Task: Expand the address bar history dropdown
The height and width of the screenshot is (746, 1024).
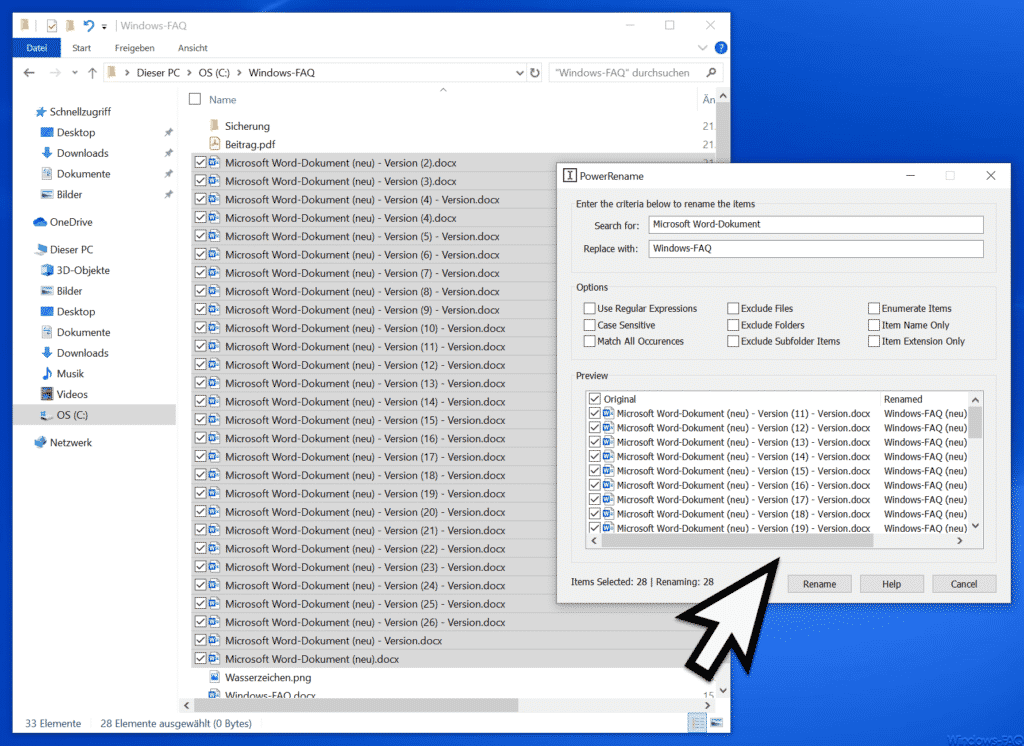Action: click(x=520, y=73)
